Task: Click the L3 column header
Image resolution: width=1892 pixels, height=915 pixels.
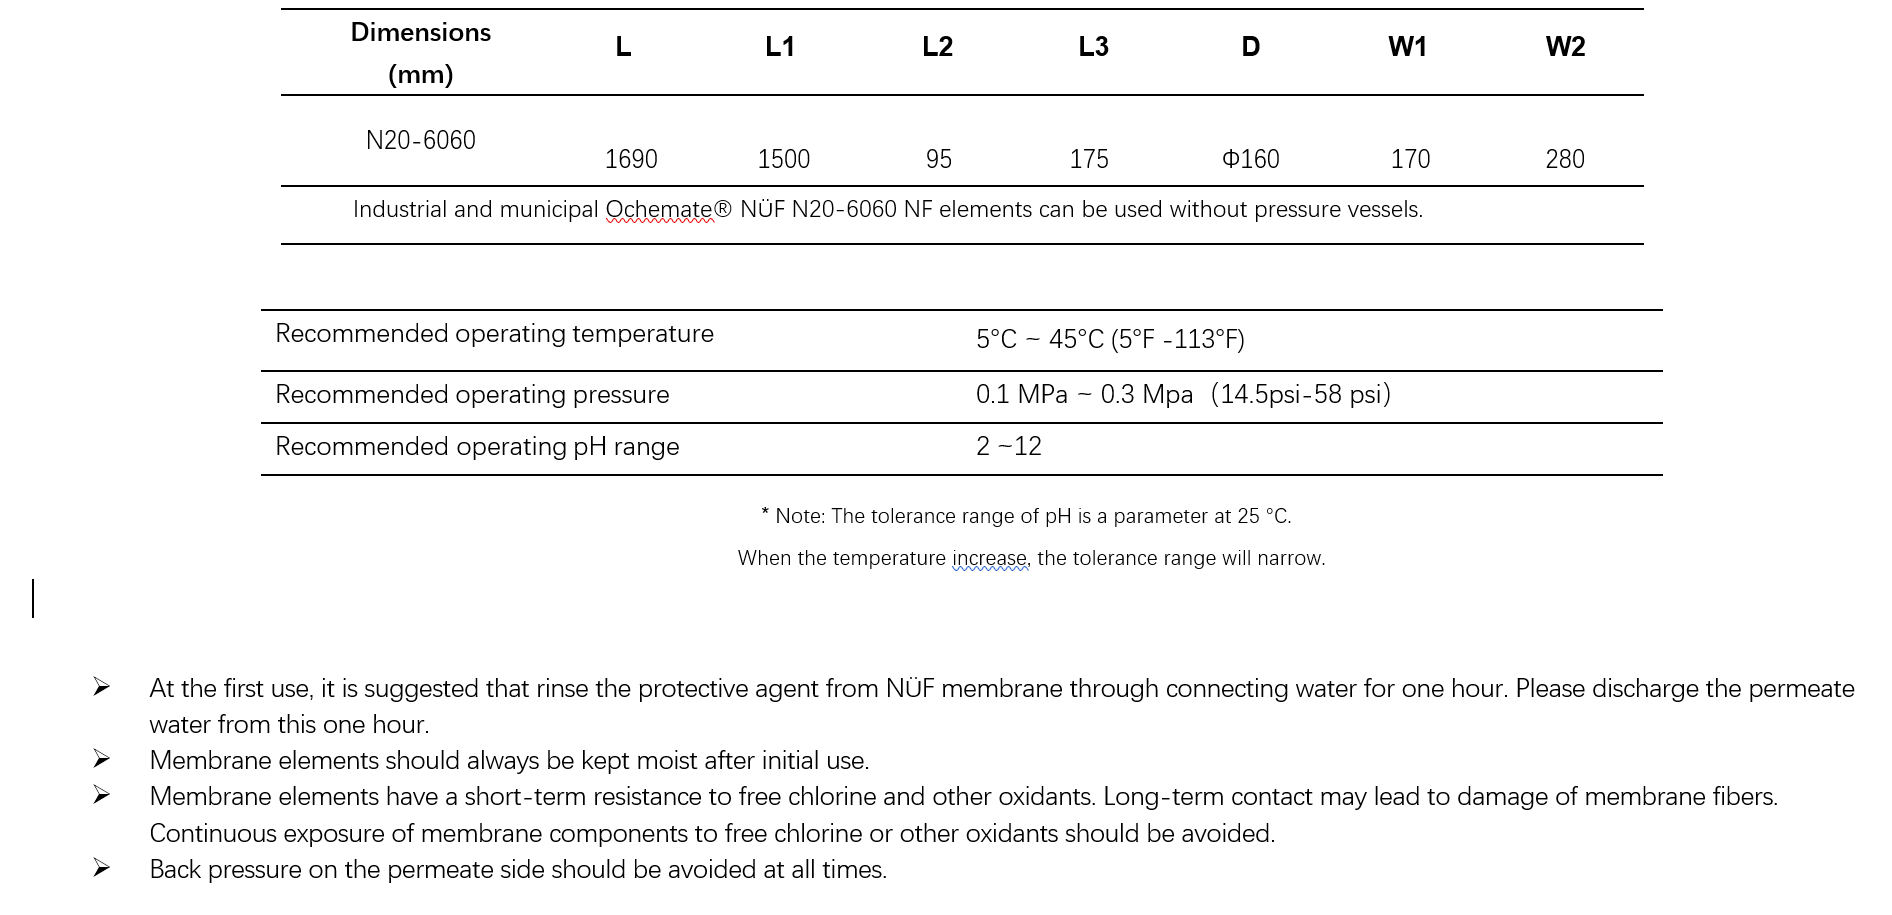Action: [x=1093, y=47]
